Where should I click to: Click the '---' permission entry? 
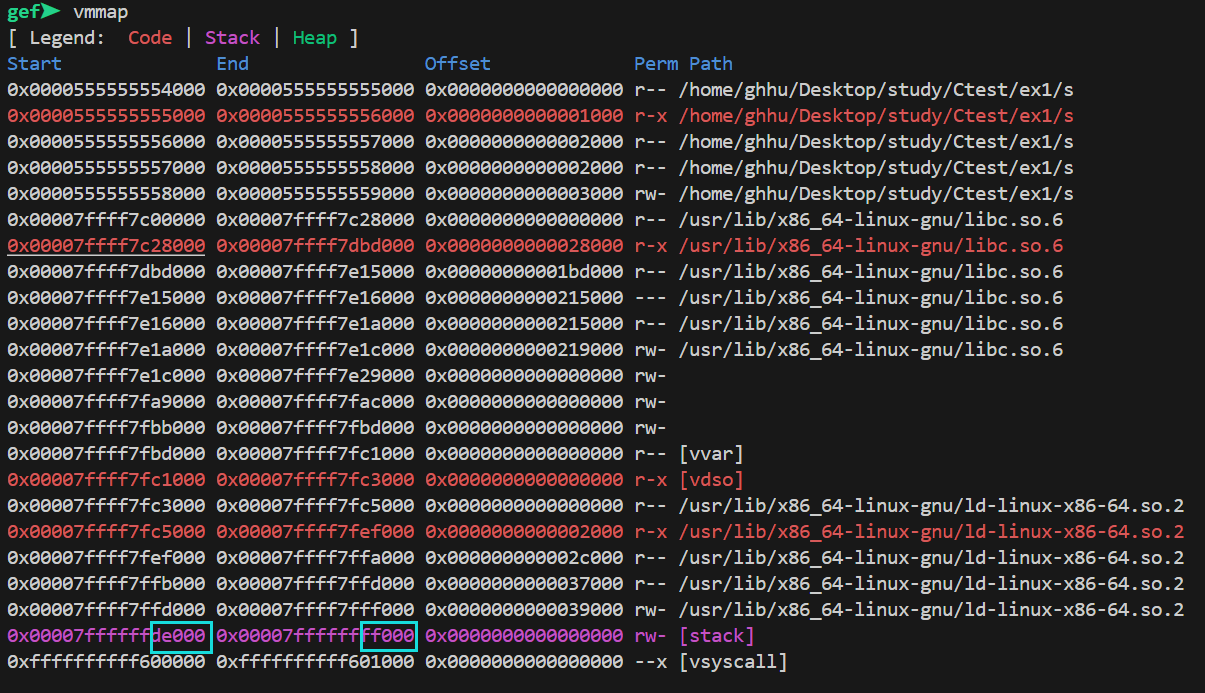point(651,298)
